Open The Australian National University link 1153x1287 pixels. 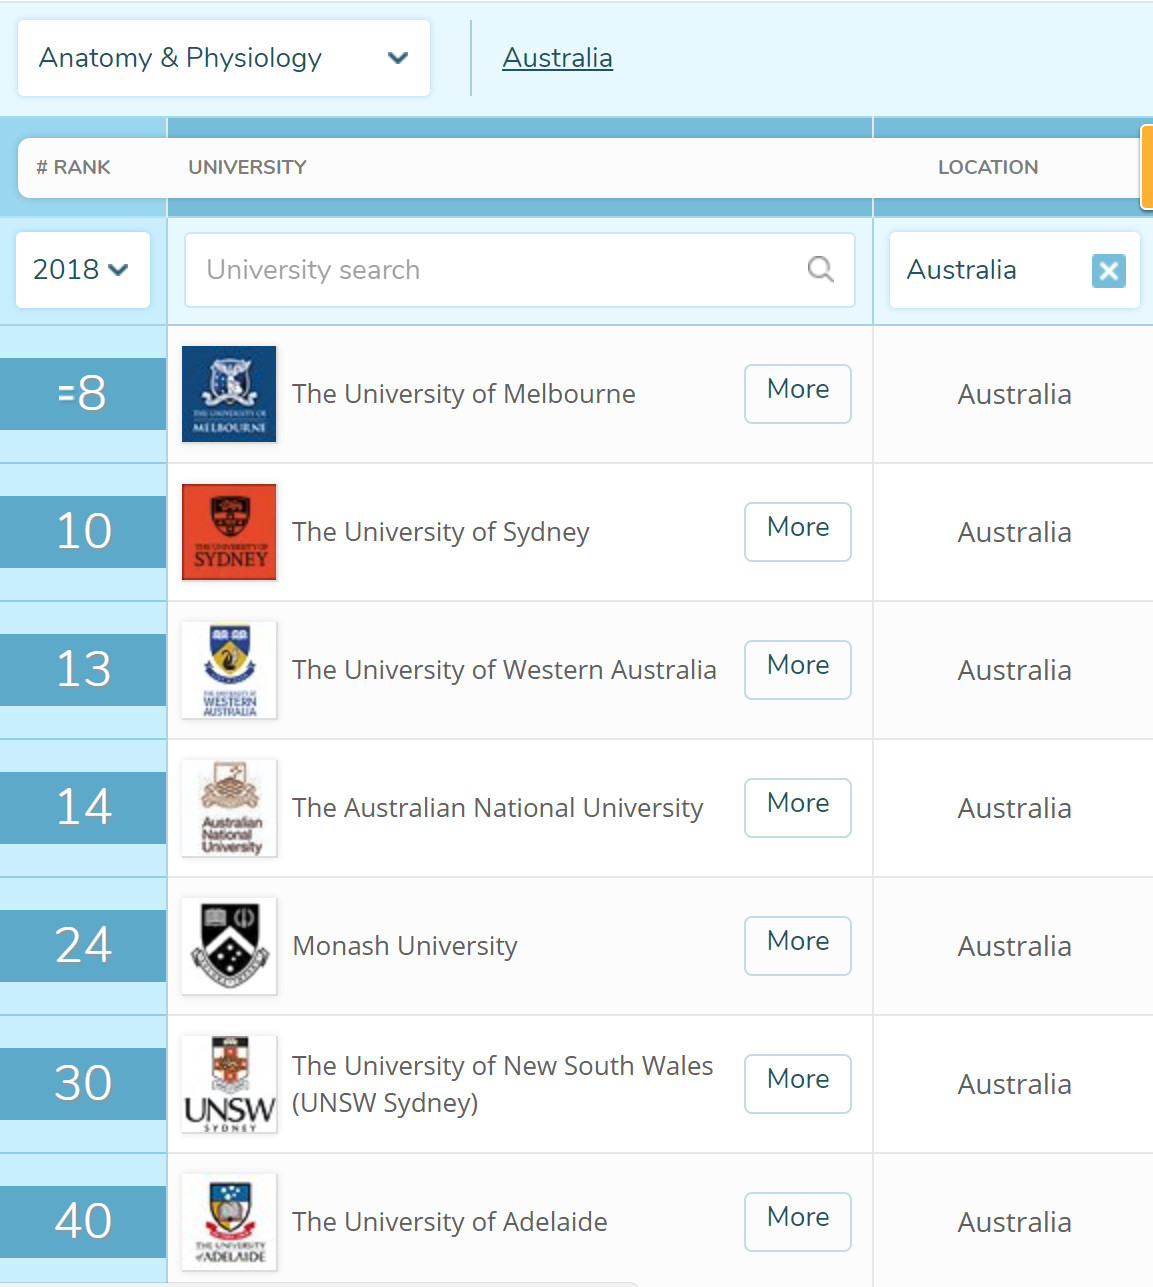click(497, 808)
